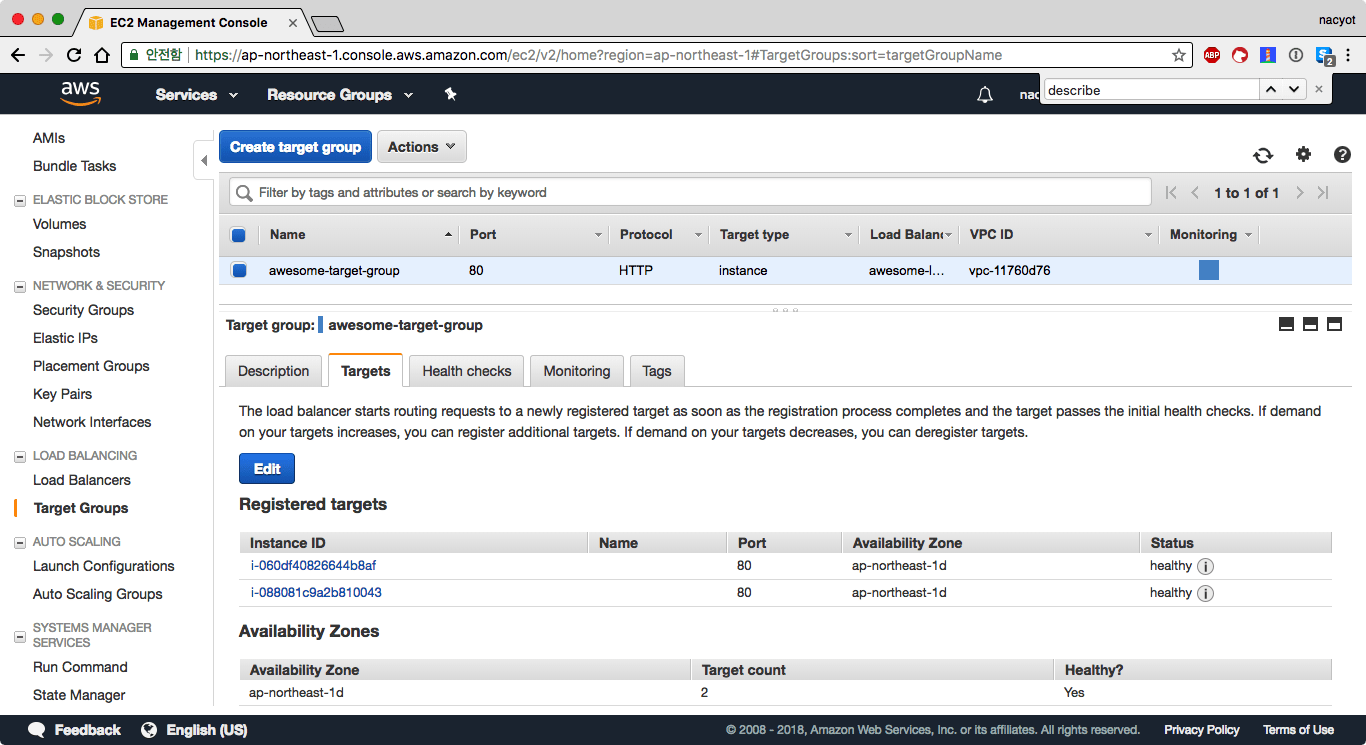This screenshot has width=1366, height=745.
Task: Click the help question mark icon
Action: click(x=1342, y=154)
